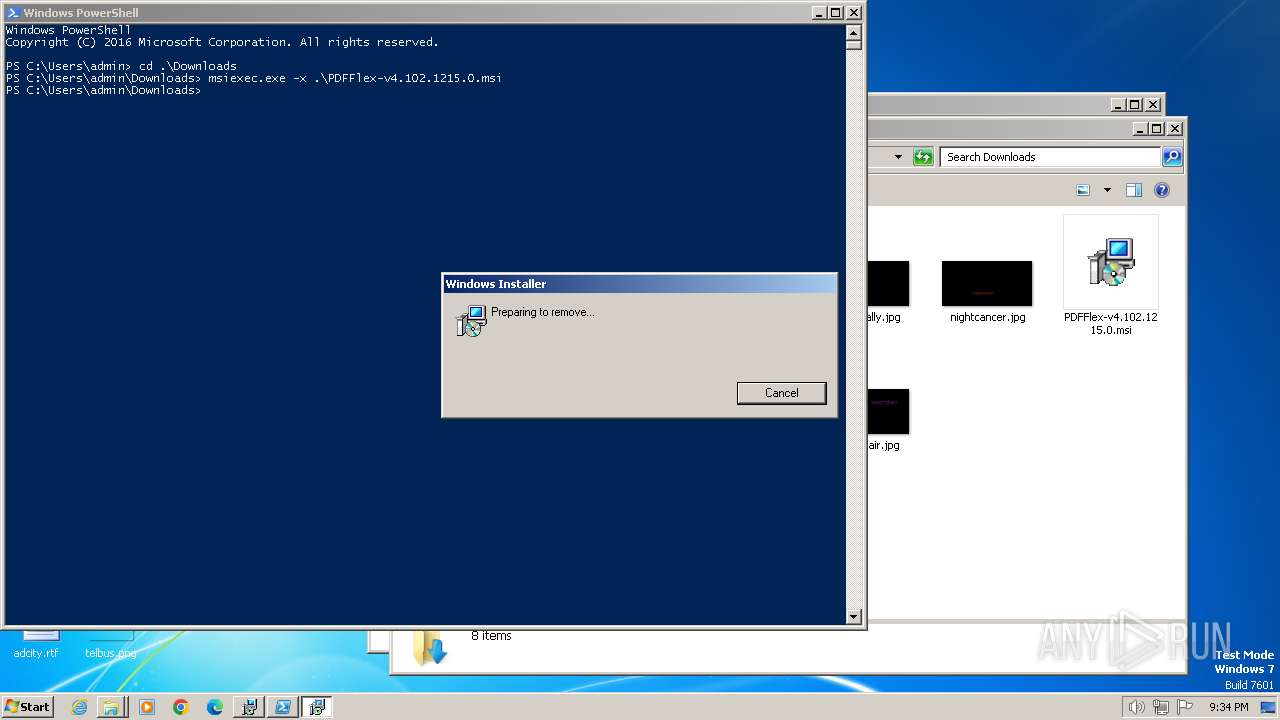Minimize the PowerShell window
Viewport: 1280px width, 720px height.
[819, 13]
